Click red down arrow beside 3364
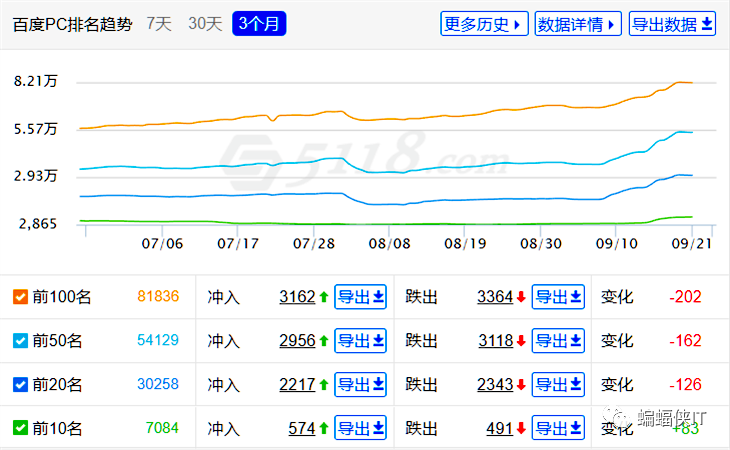This screenshot has width=730, height=450. point(521,297)
